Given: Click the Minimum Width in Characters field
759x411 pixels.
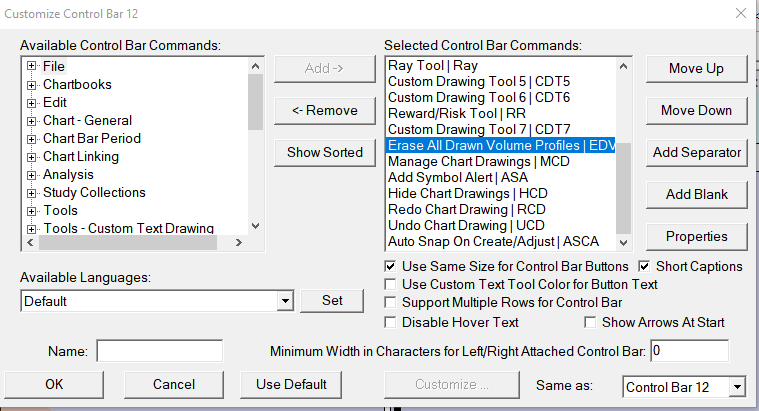Looking at the screenshot, I should tap(689, 351).
